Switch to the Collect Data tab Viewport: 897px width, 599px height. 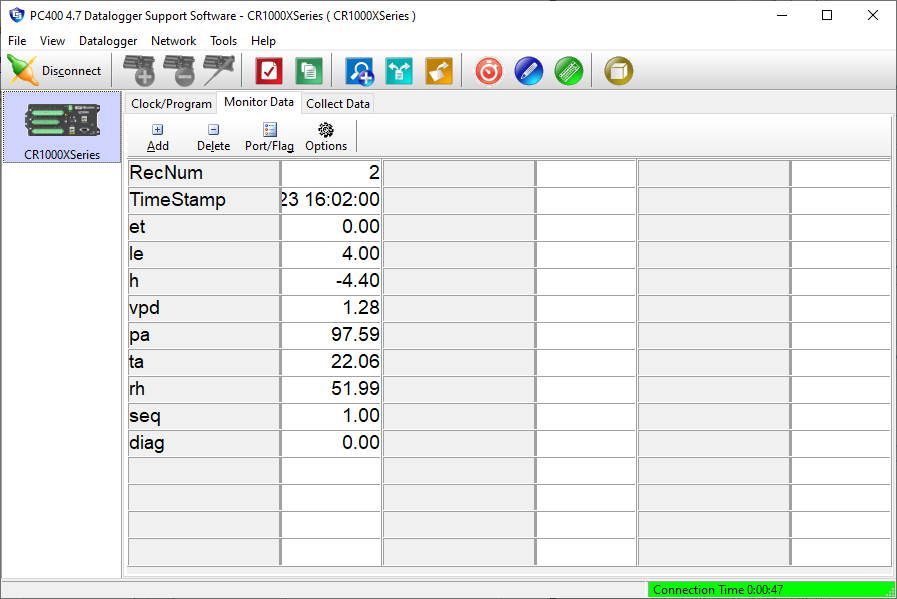[x=338, y=104]
